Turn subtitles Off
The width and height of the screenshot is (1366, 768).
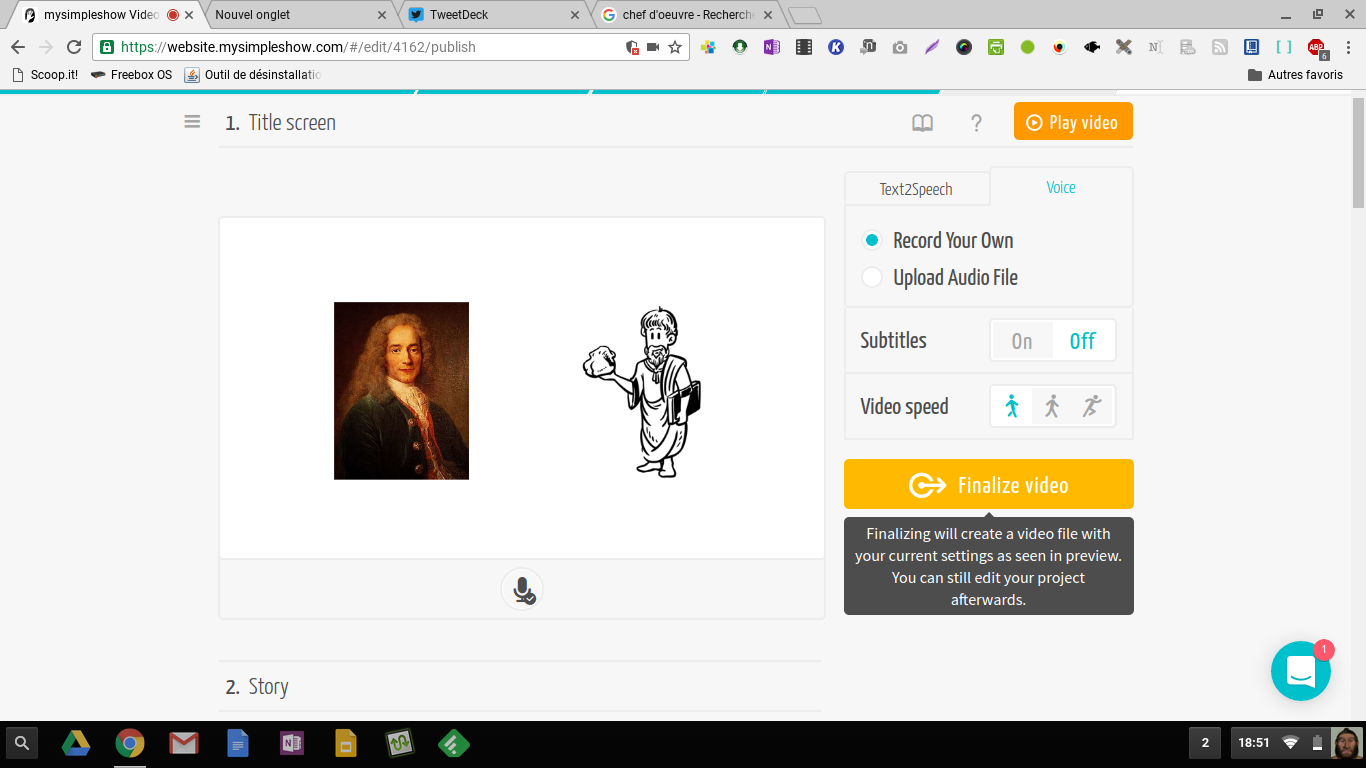point(1082,341)
